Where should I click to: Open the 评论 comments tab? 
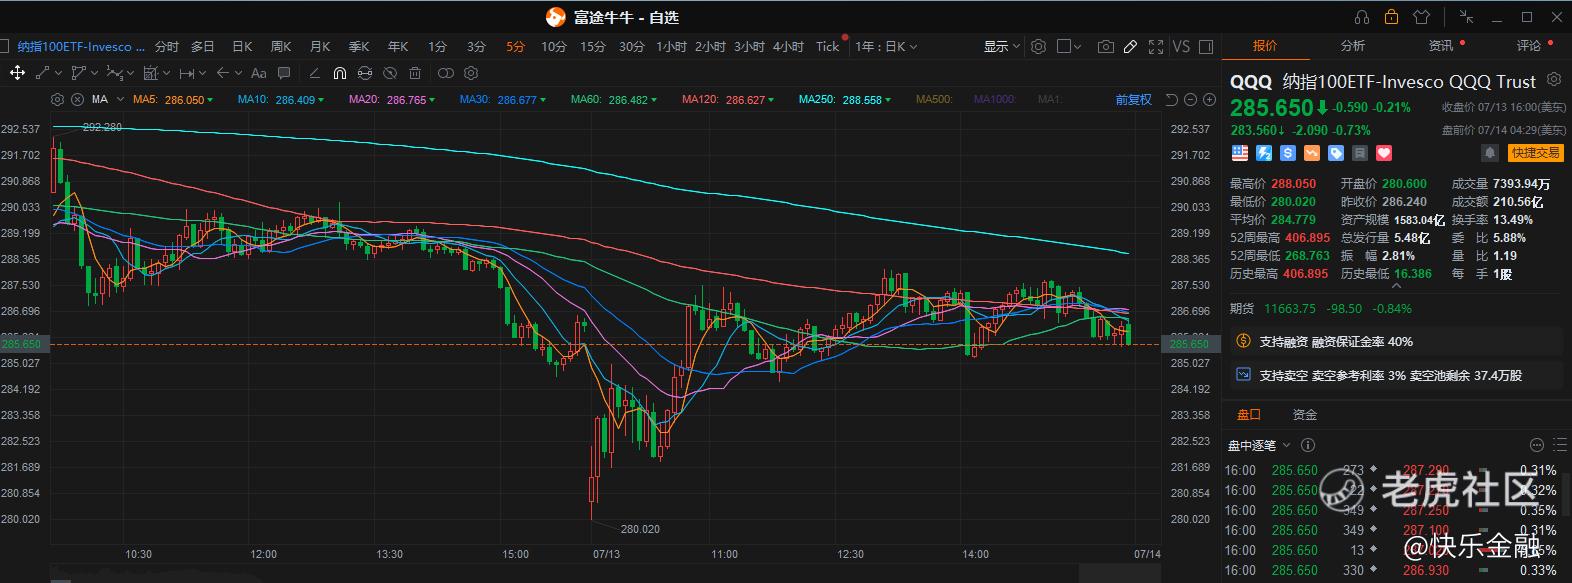tap(1529, 46)
